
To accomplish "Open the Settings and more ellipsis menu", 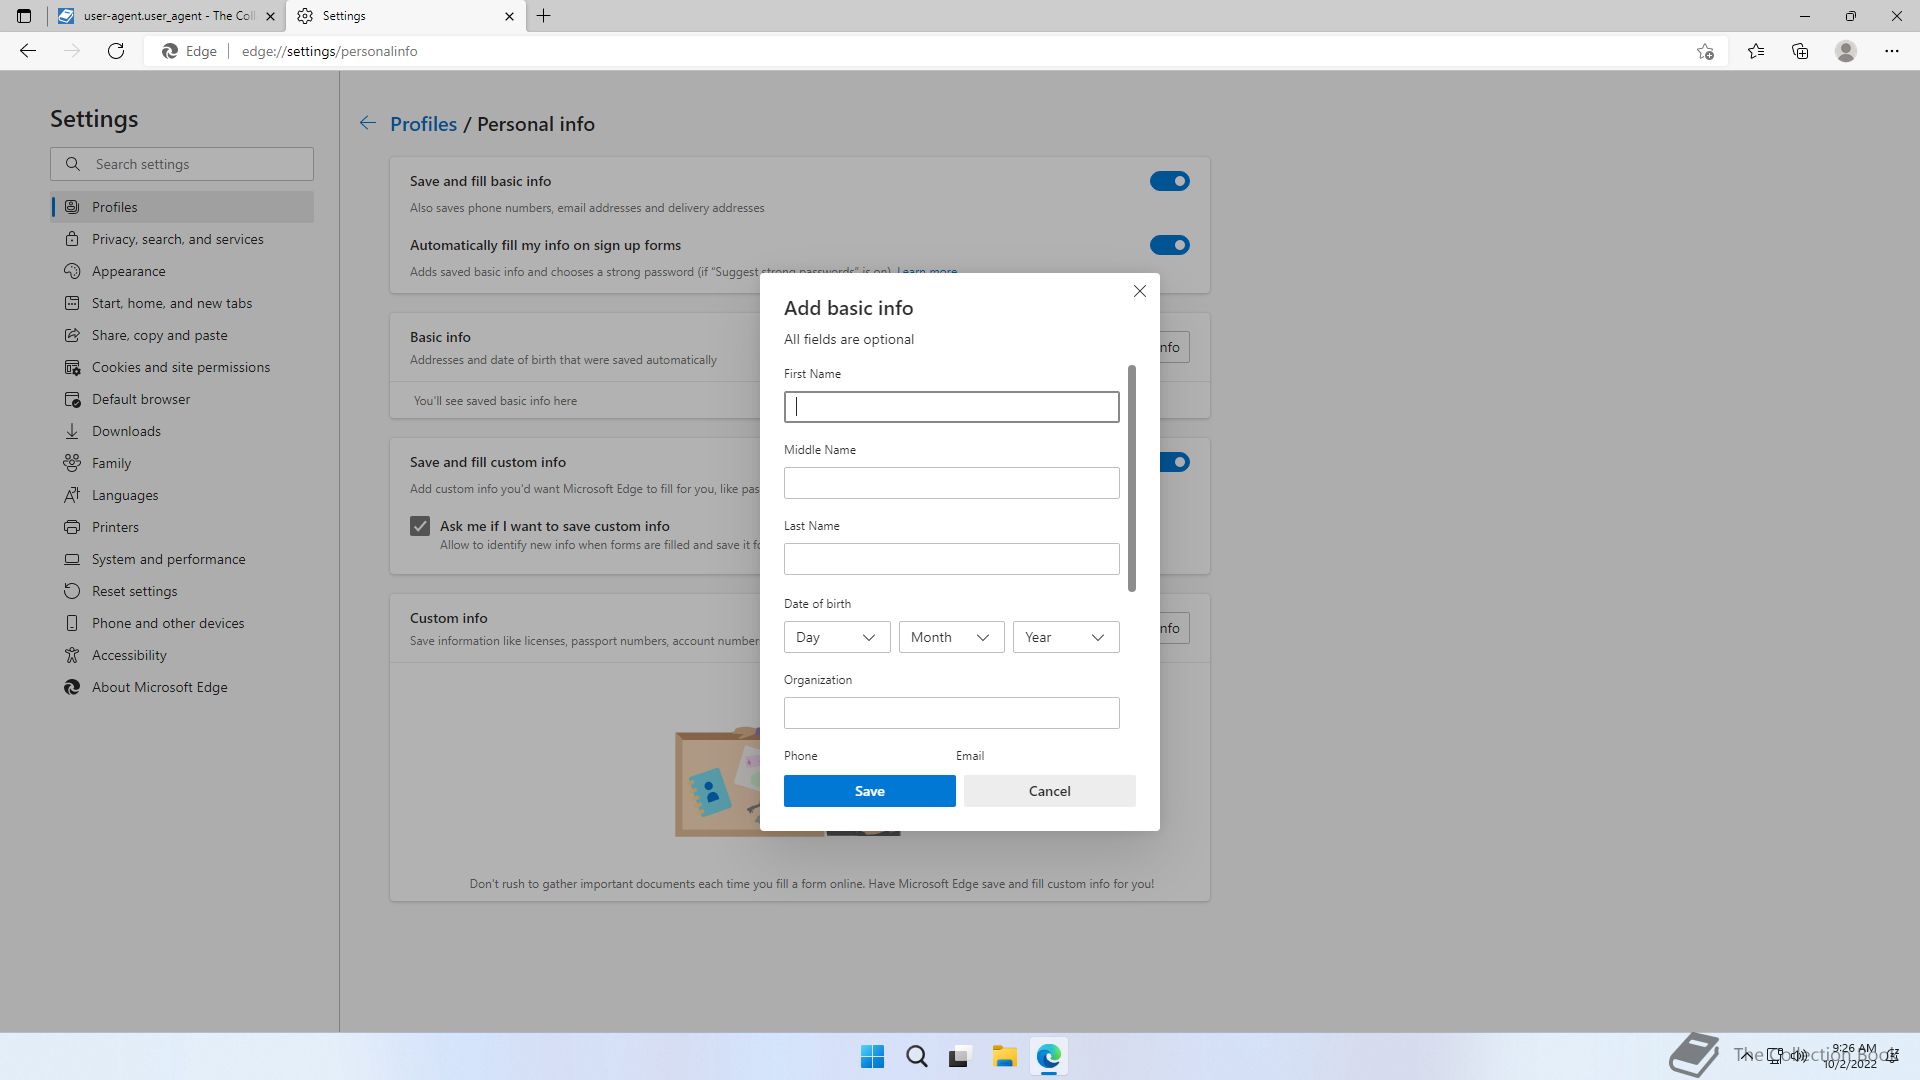I will click(1891, 51).
